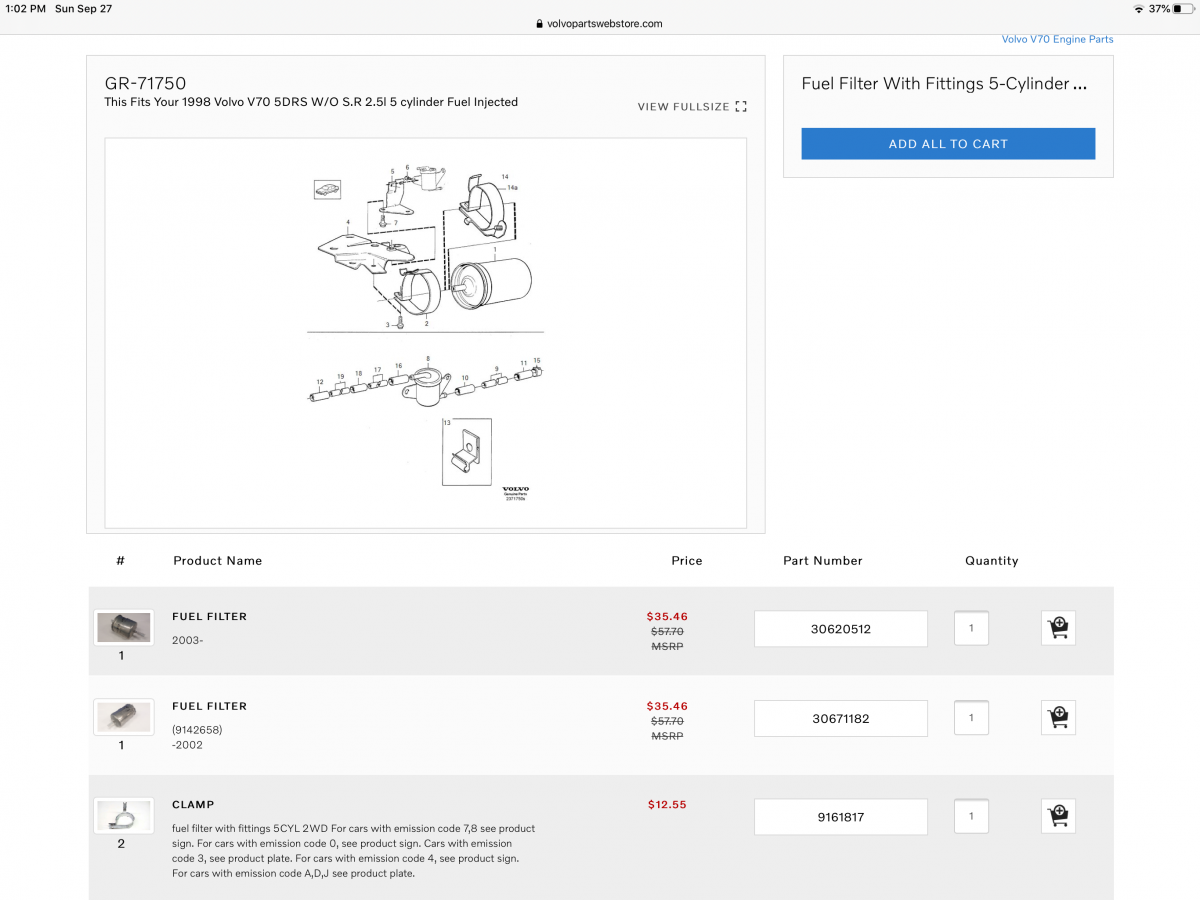Open thumbnail of the -2002 fuel filter
Screen dimensions: 1200x900
tap(123, 716)
